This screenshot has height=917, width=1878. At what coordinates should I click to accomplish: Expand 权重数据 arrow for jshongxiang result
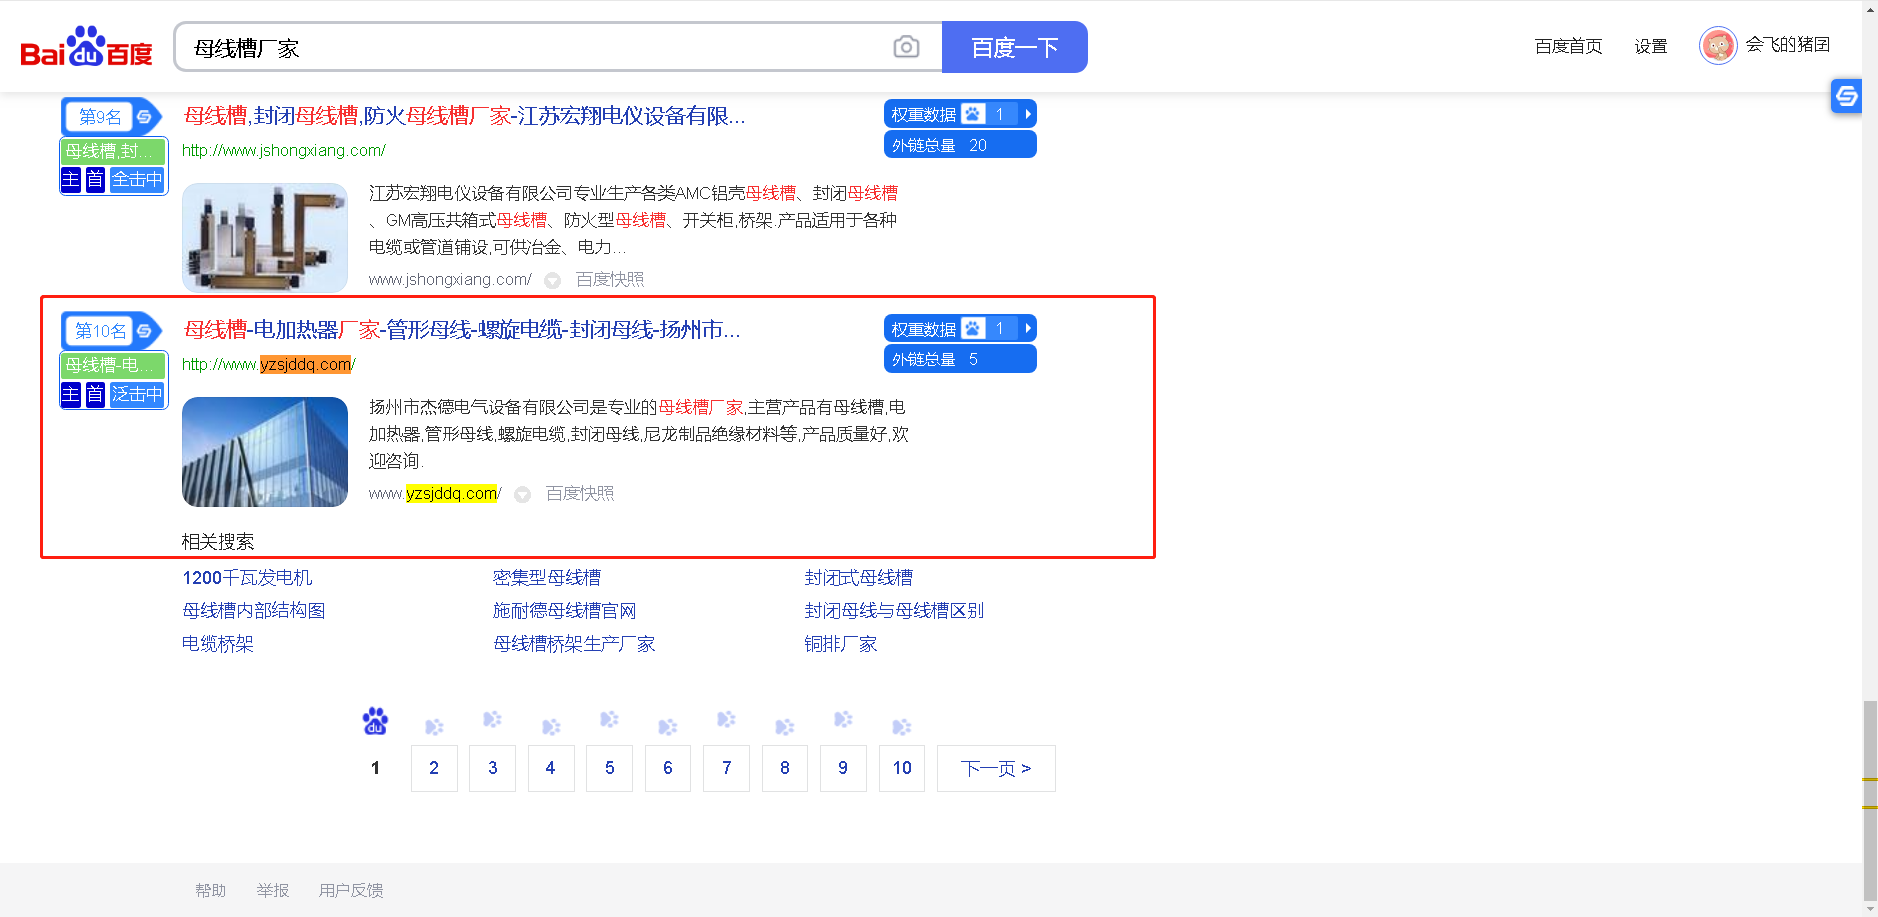(1028, 114)
